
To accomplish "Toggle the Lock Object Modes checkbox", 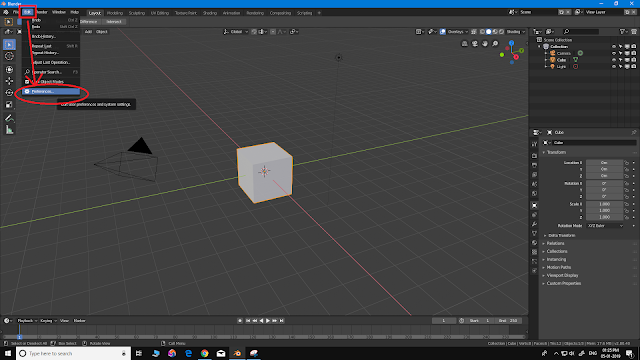I will (x=27, y=82).
